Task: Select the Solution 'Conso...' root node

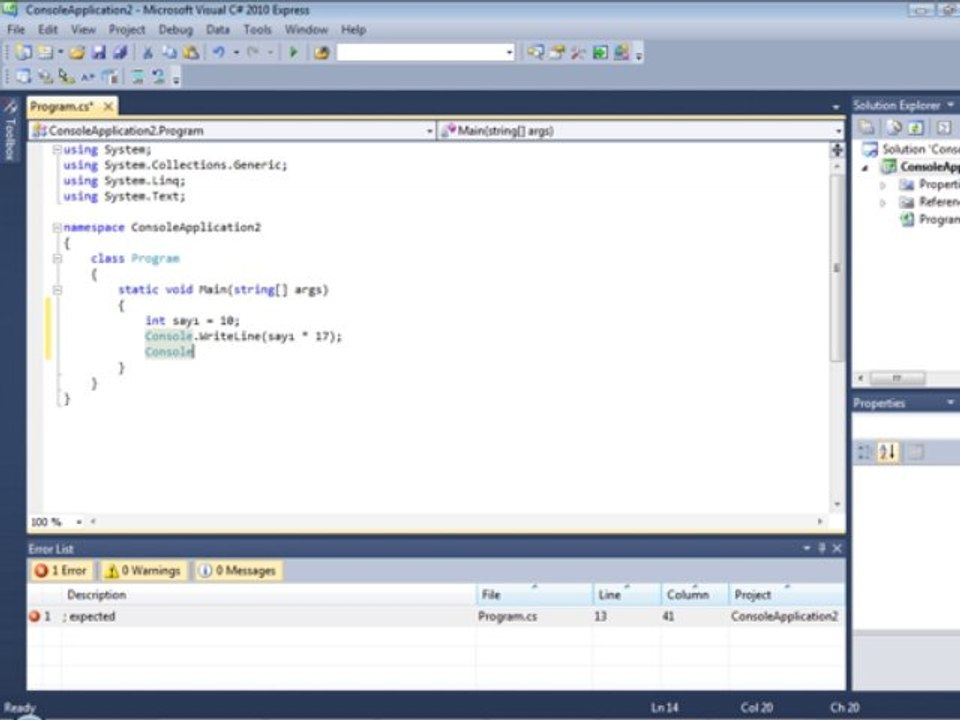Action: click(910, 149)
